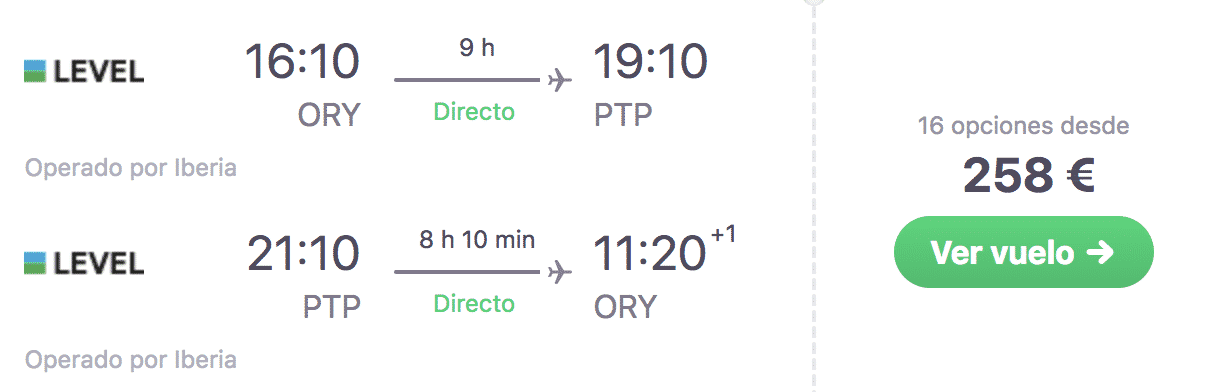Click the second Operado por Iberia note
The width and height of the screenshot is (1216, 392).
tap(131, 359)
